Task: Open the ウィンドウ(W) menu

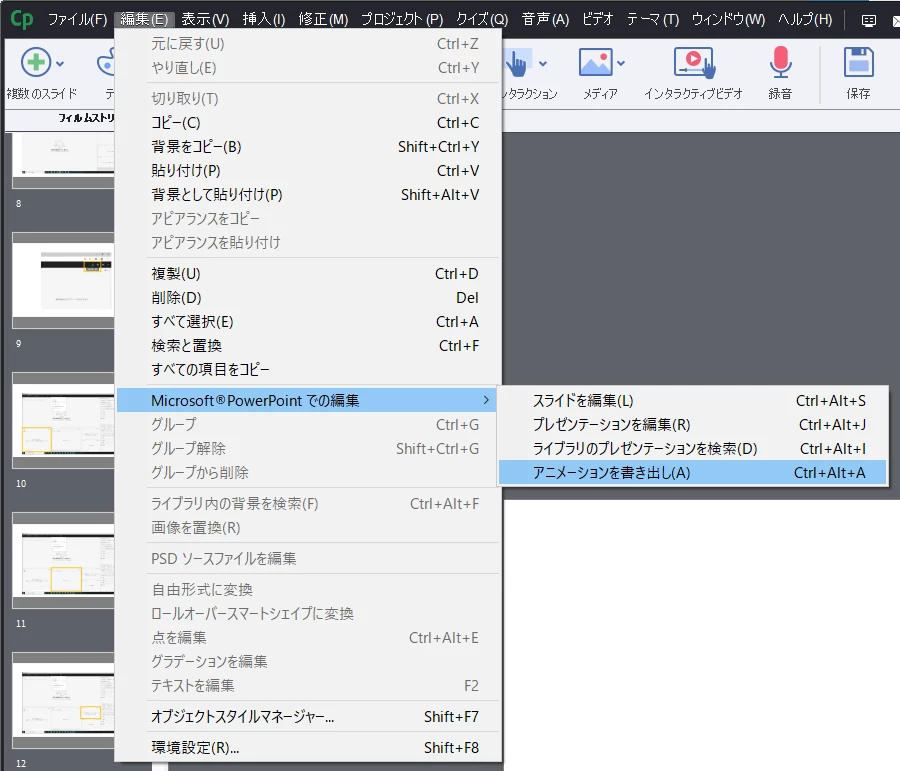Action: click(x=728, y=20)
